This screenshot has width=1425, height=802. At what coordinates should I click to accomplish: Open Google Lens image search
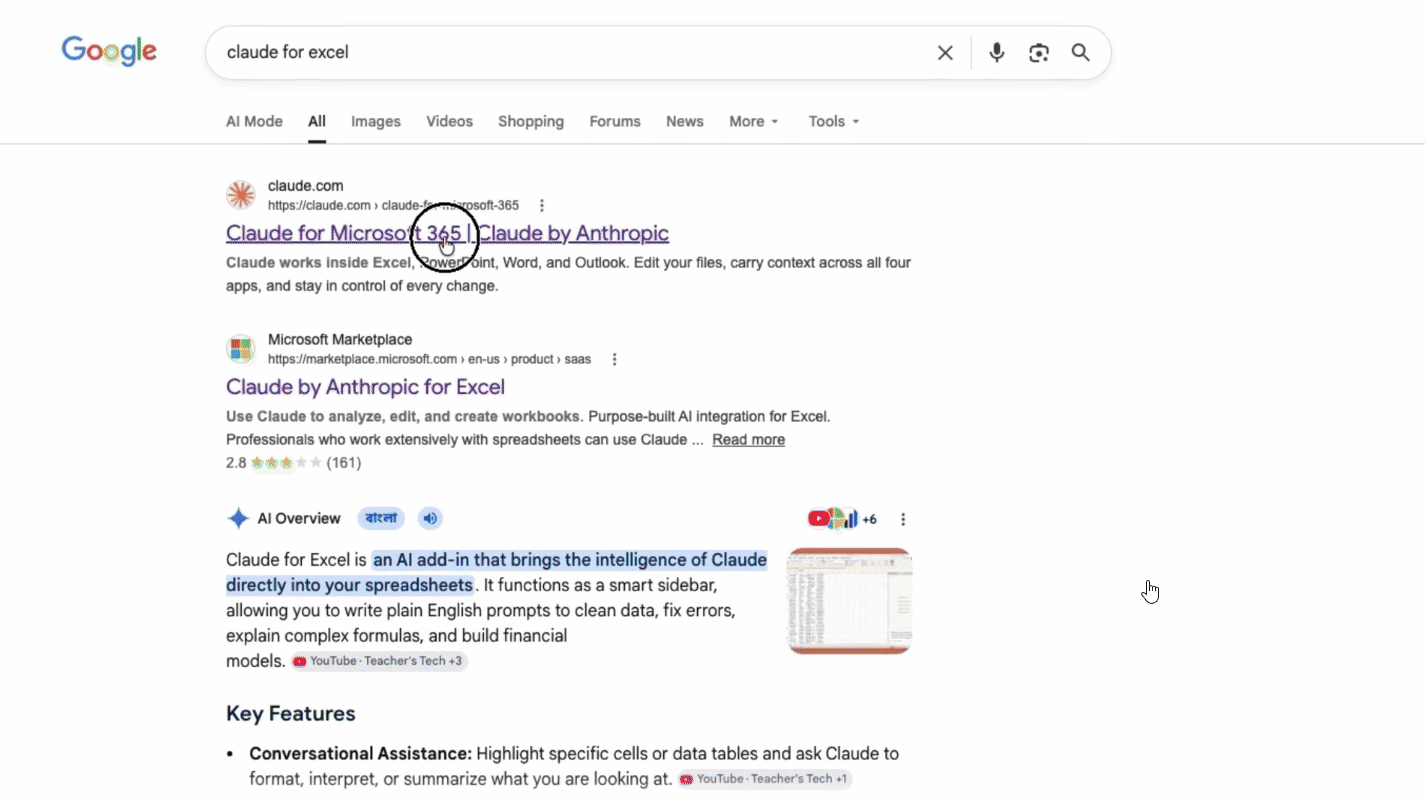[x=1039, y=53]
